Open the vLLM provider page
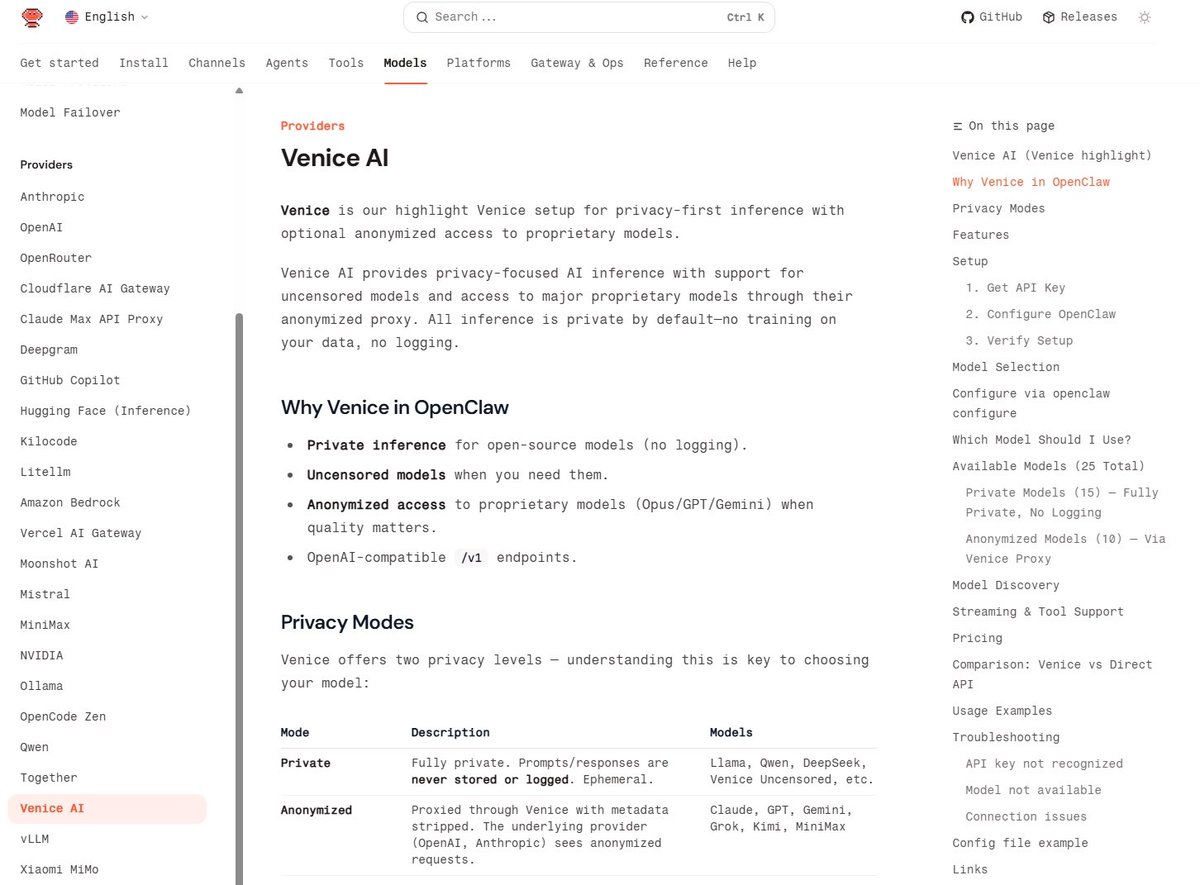Image resolution: width=1200 pixels, height=885 pixels. point(34,839)
